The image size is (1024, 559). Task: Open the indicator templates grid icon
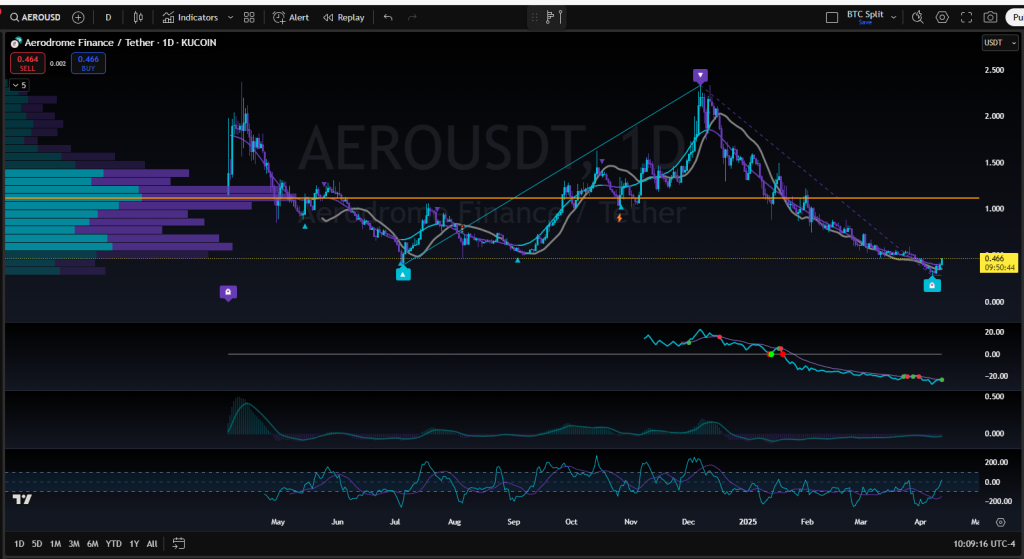[x=249, y=18]
